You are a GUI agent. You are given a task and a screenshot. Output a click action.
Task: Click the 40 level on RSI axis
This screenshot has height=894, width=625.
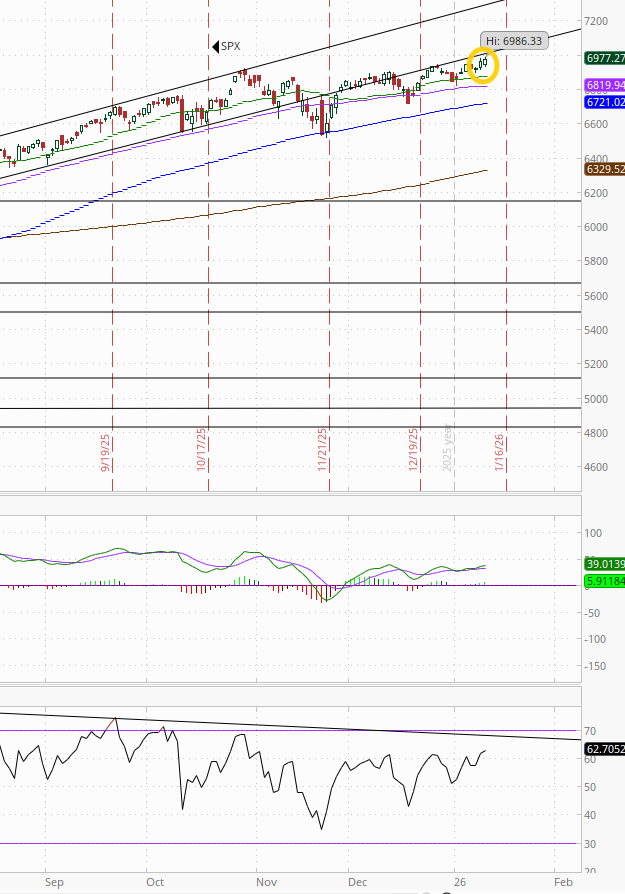(590, 815)
